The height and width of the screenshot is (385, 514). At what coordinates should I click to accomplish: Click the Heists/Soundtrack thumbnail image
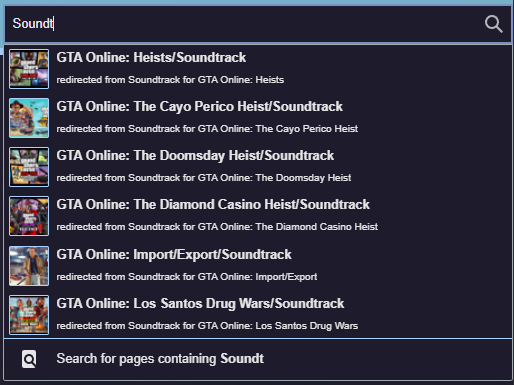point(29,69)
